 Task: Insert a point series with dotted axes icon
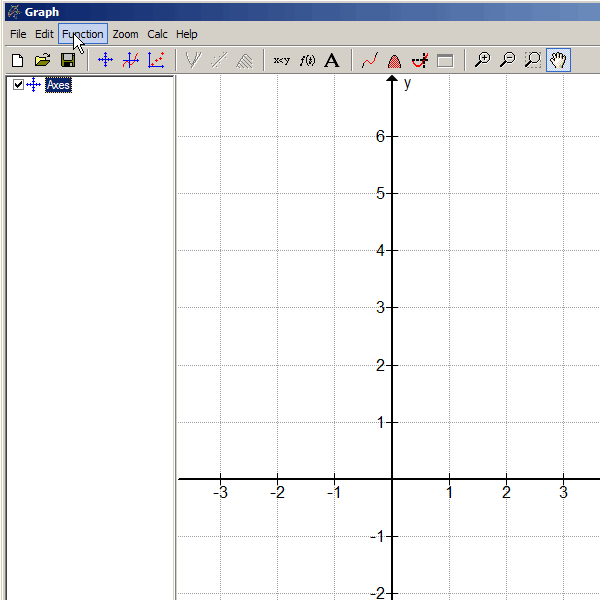point(156,60)
